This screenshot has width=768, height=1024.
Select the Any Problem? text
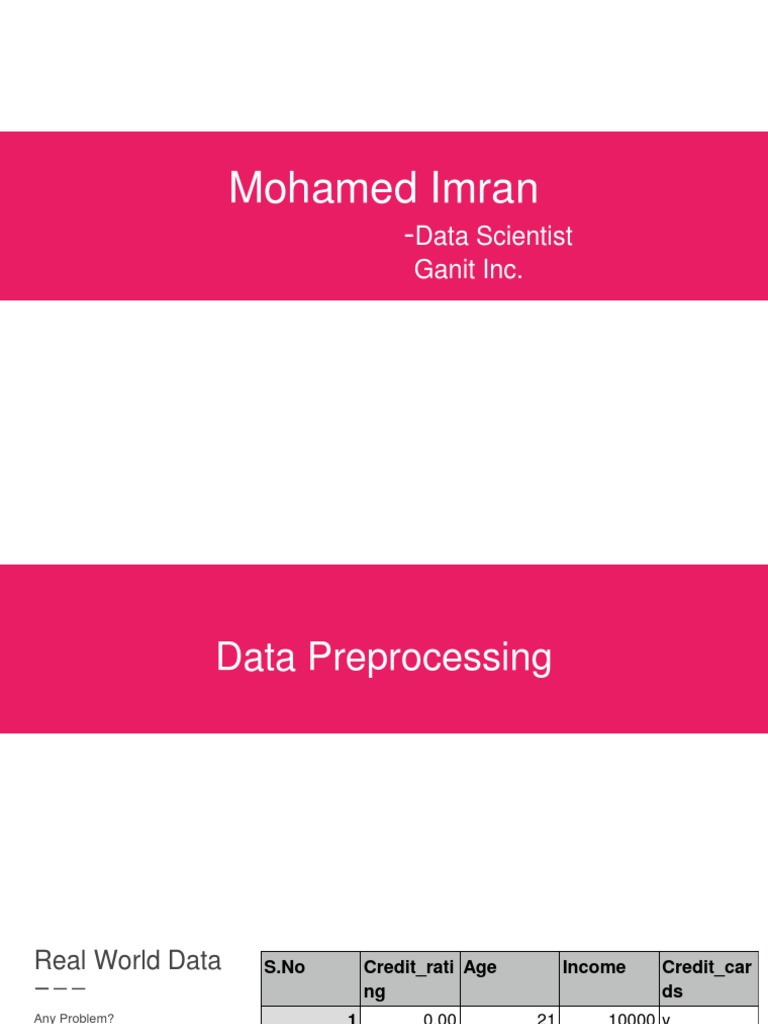click(74, 1017)
